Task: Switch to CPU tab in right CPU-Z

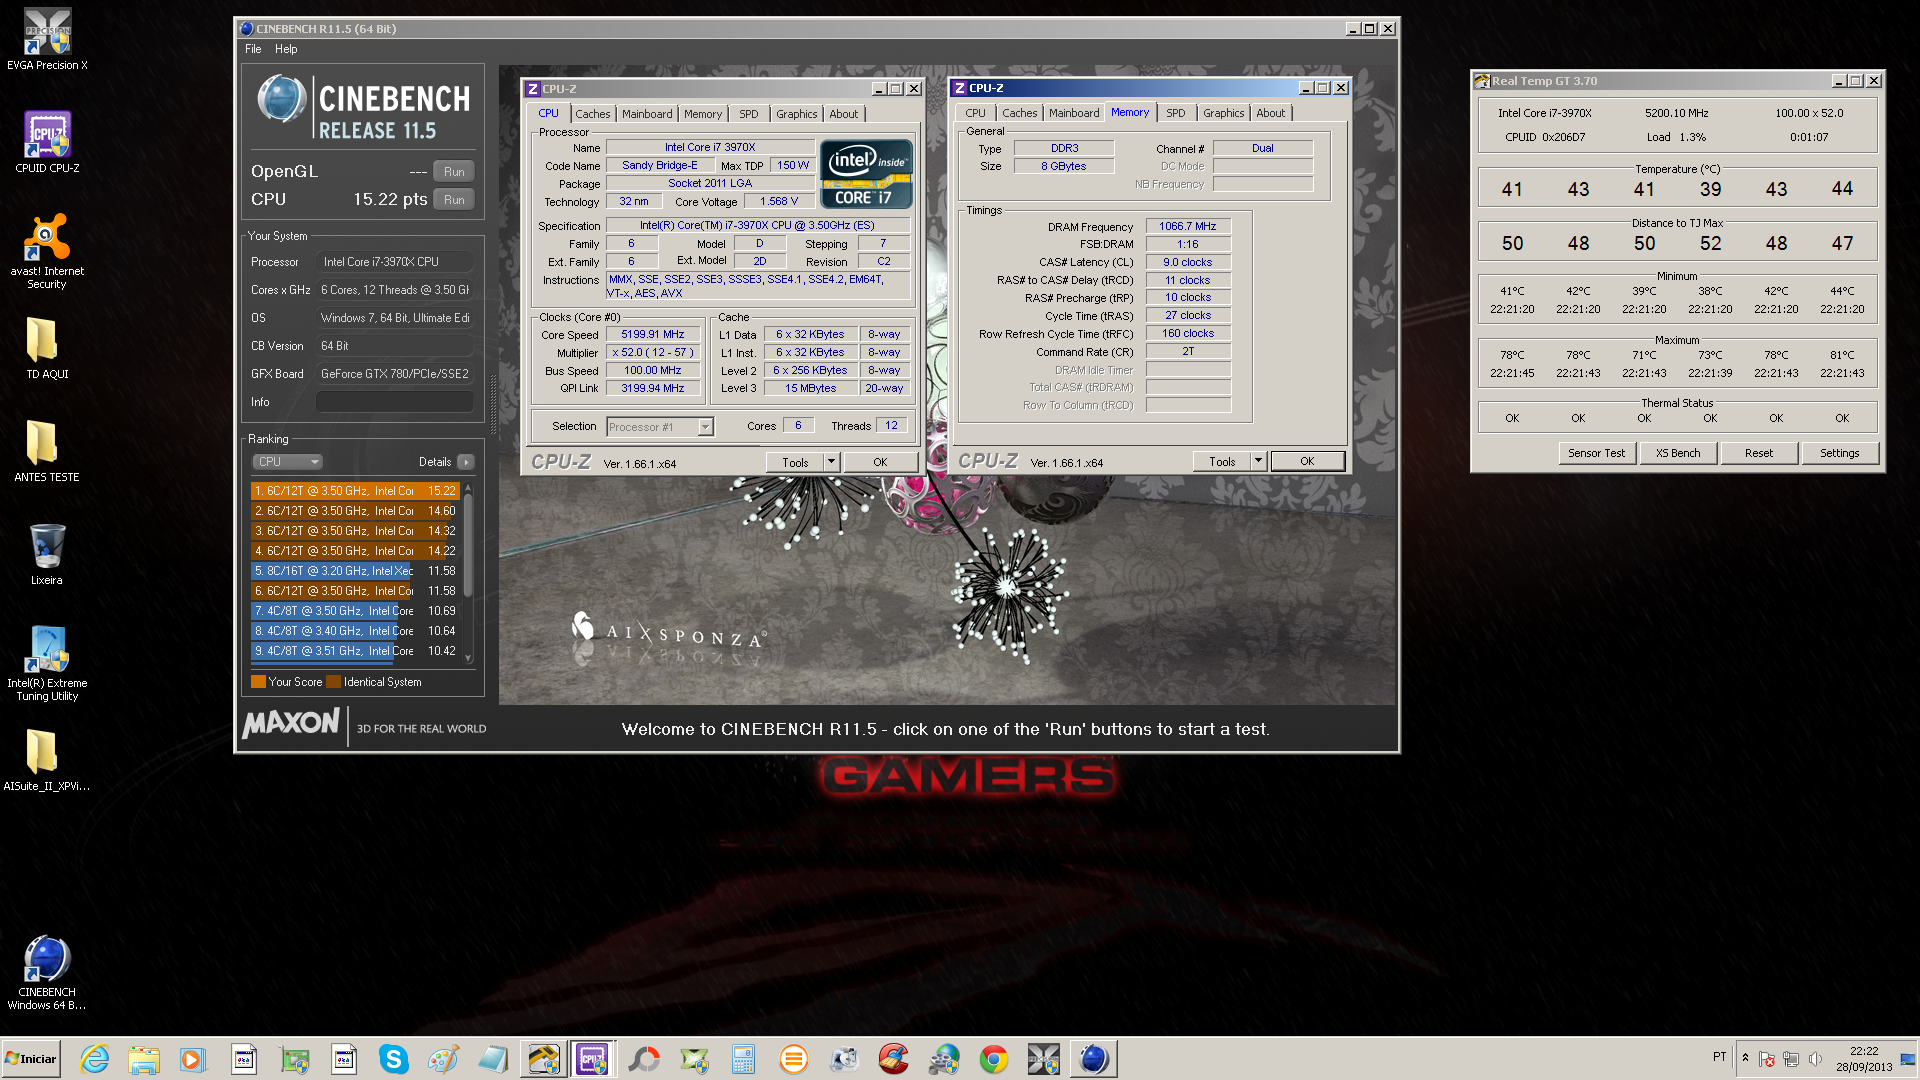Action: [975, 113]
